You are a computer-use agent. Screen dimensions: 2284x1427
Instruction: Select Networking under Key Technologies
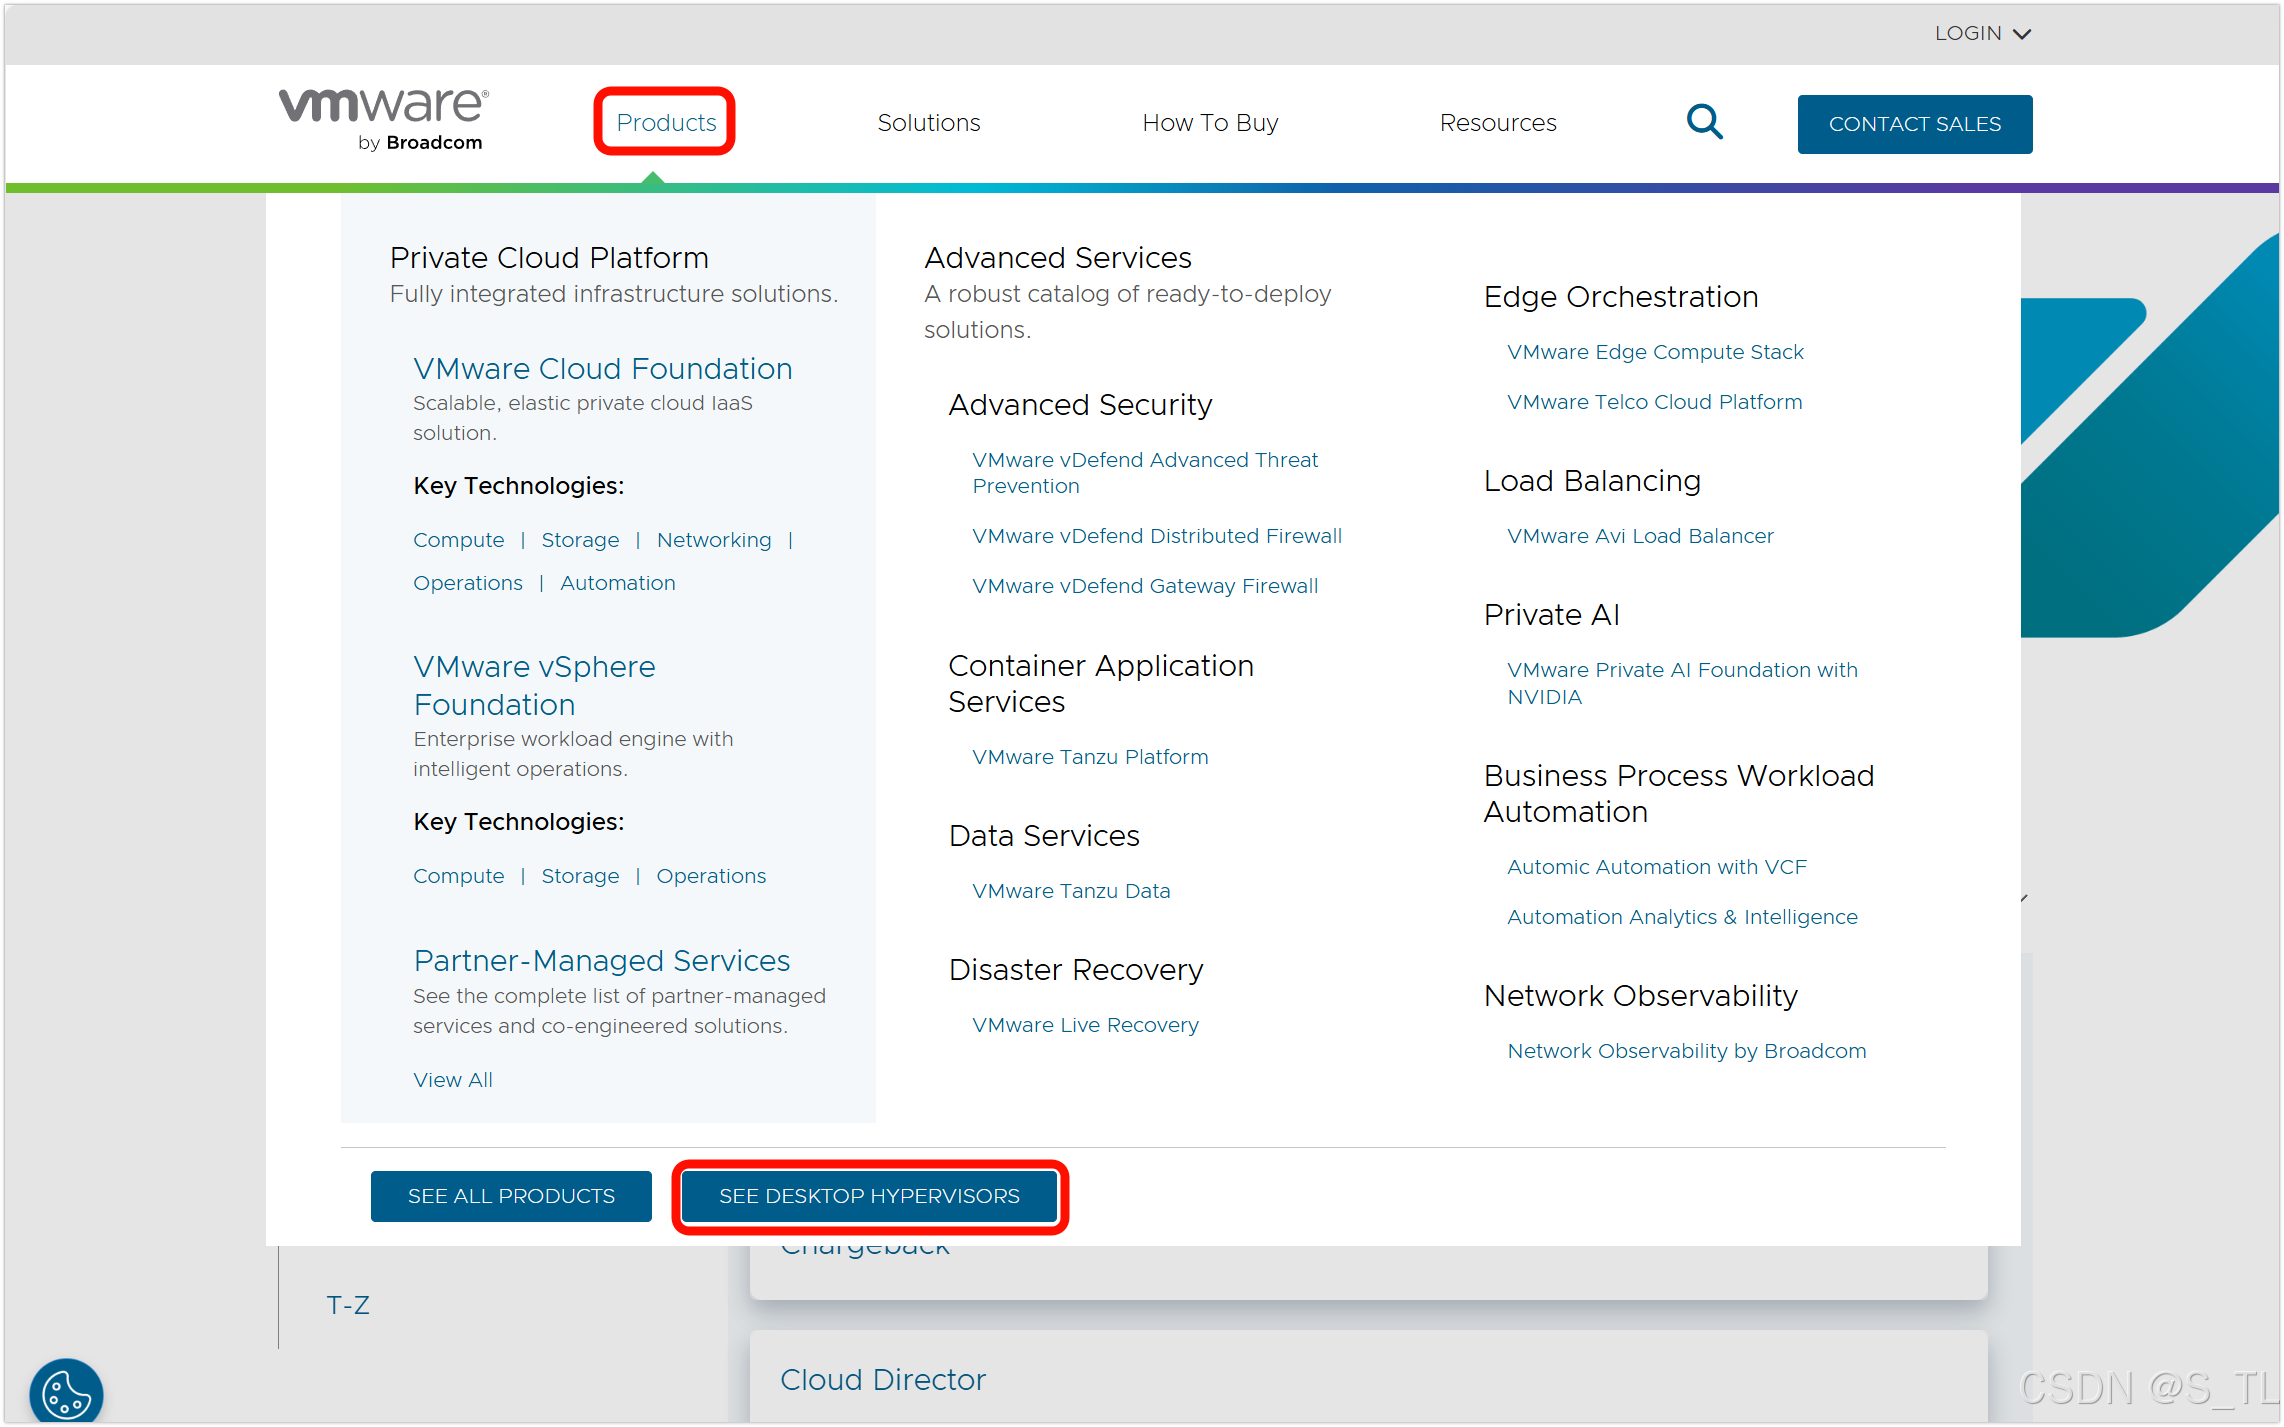[x=713, y=540]
